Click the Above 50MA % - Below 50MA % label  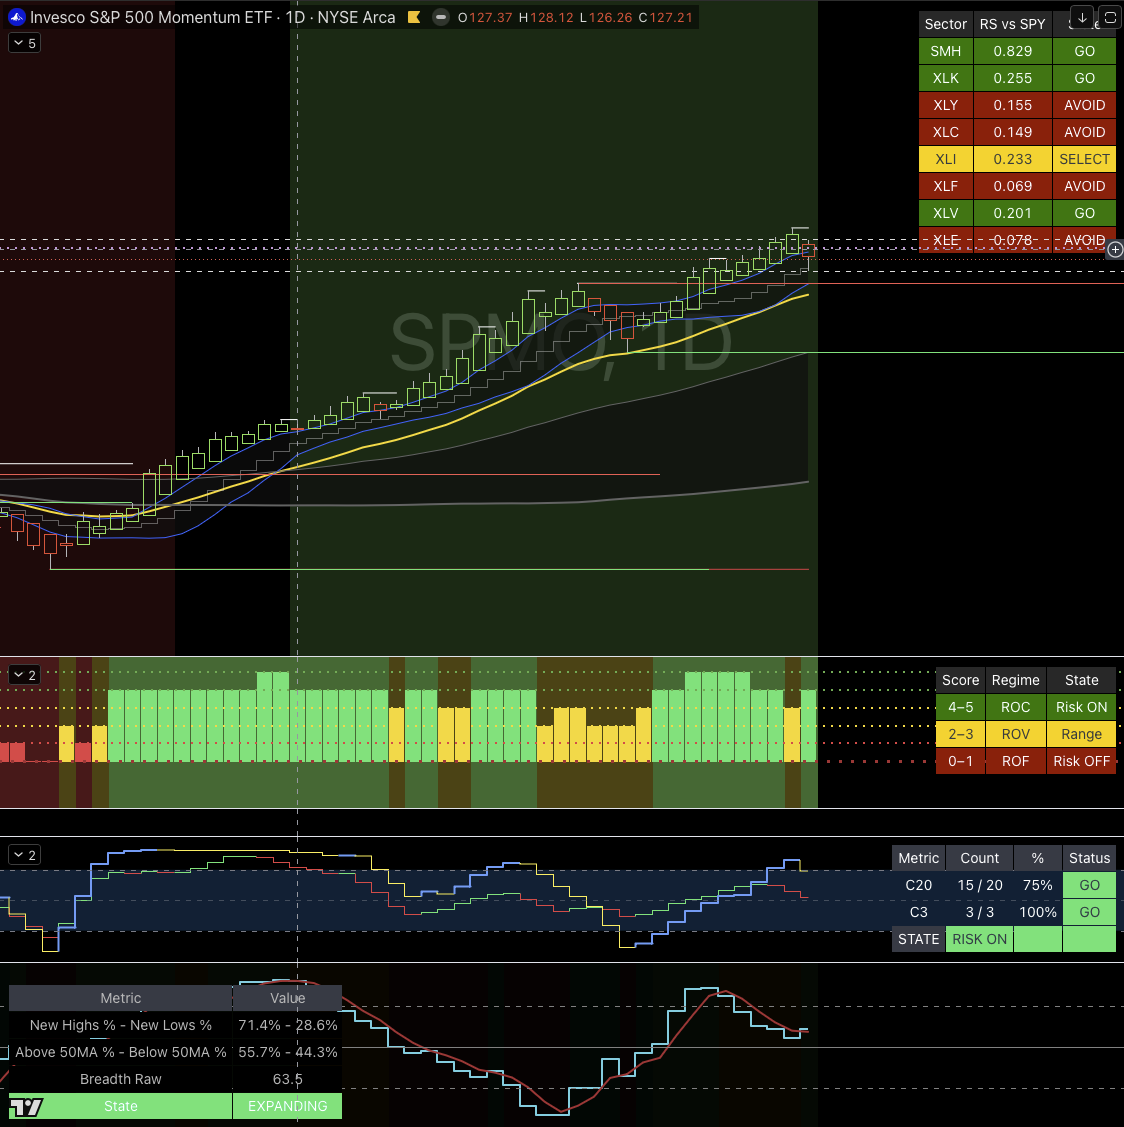[121, 1052]
